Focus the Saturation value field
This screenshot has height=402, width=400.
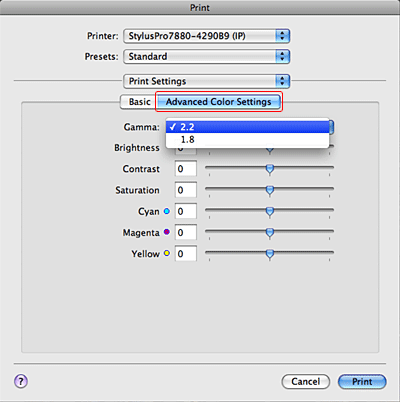pyautogui.click(x=186, y=190)
